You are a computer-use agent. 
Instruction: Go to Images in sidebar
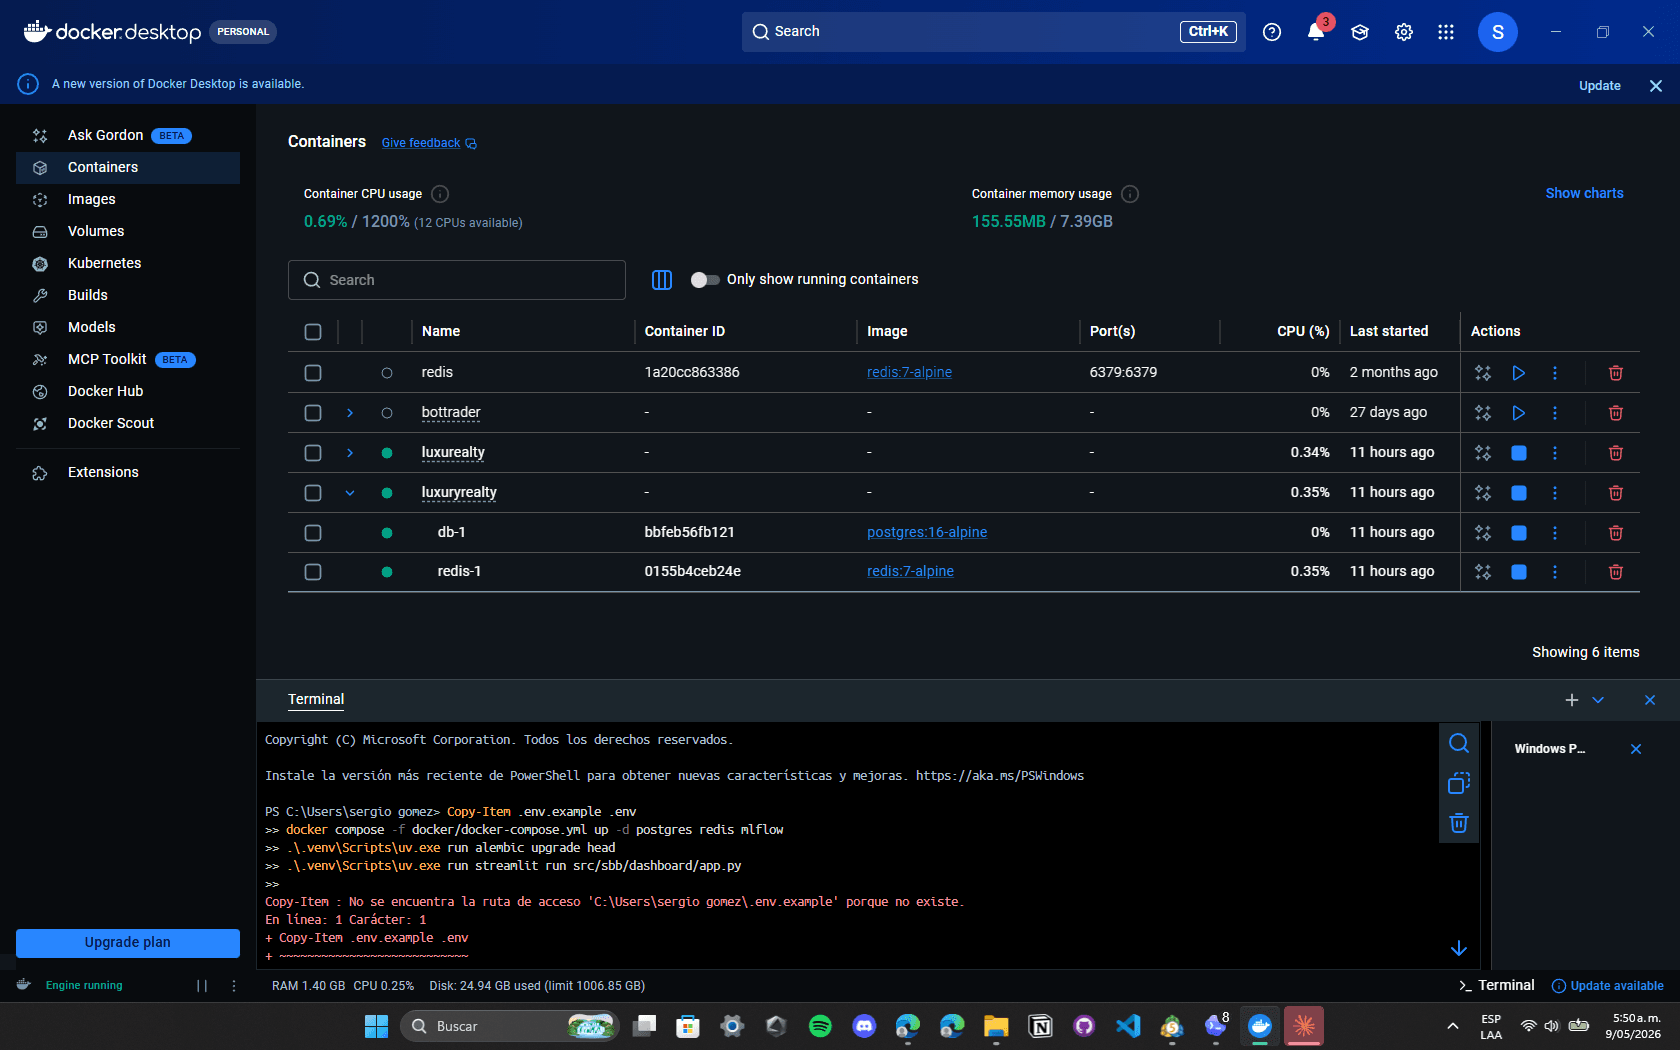click(128, 200)
